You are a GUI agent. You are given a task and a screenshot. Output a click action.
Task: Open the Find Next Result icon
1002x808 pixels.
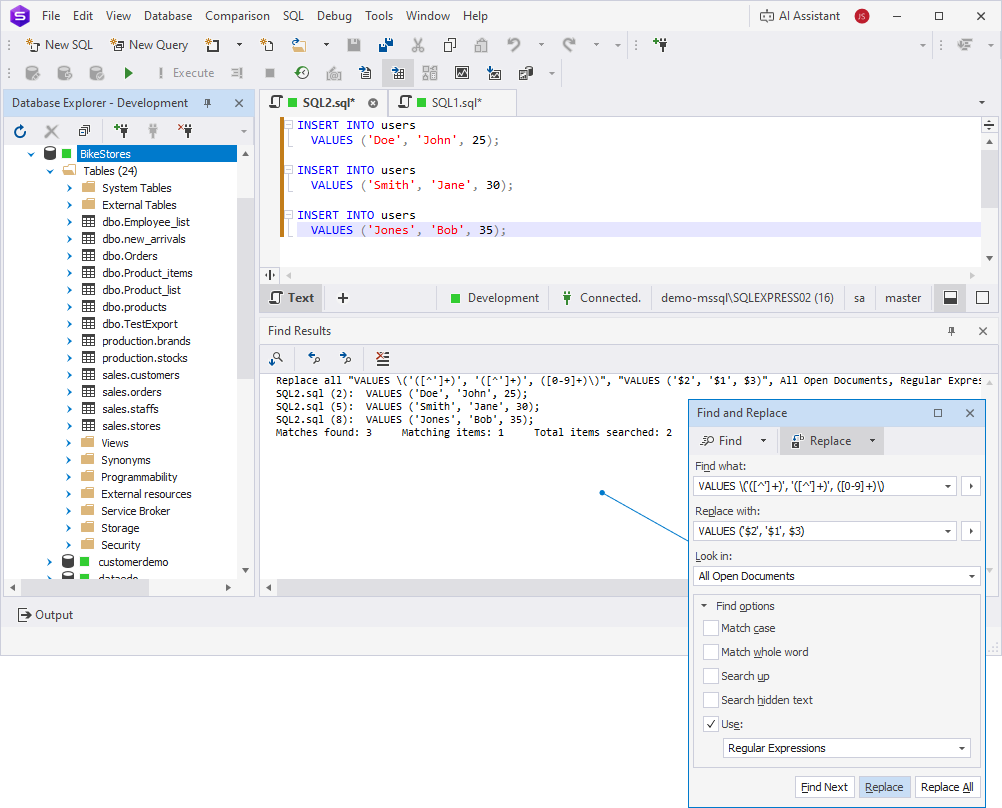pos(347,358)
